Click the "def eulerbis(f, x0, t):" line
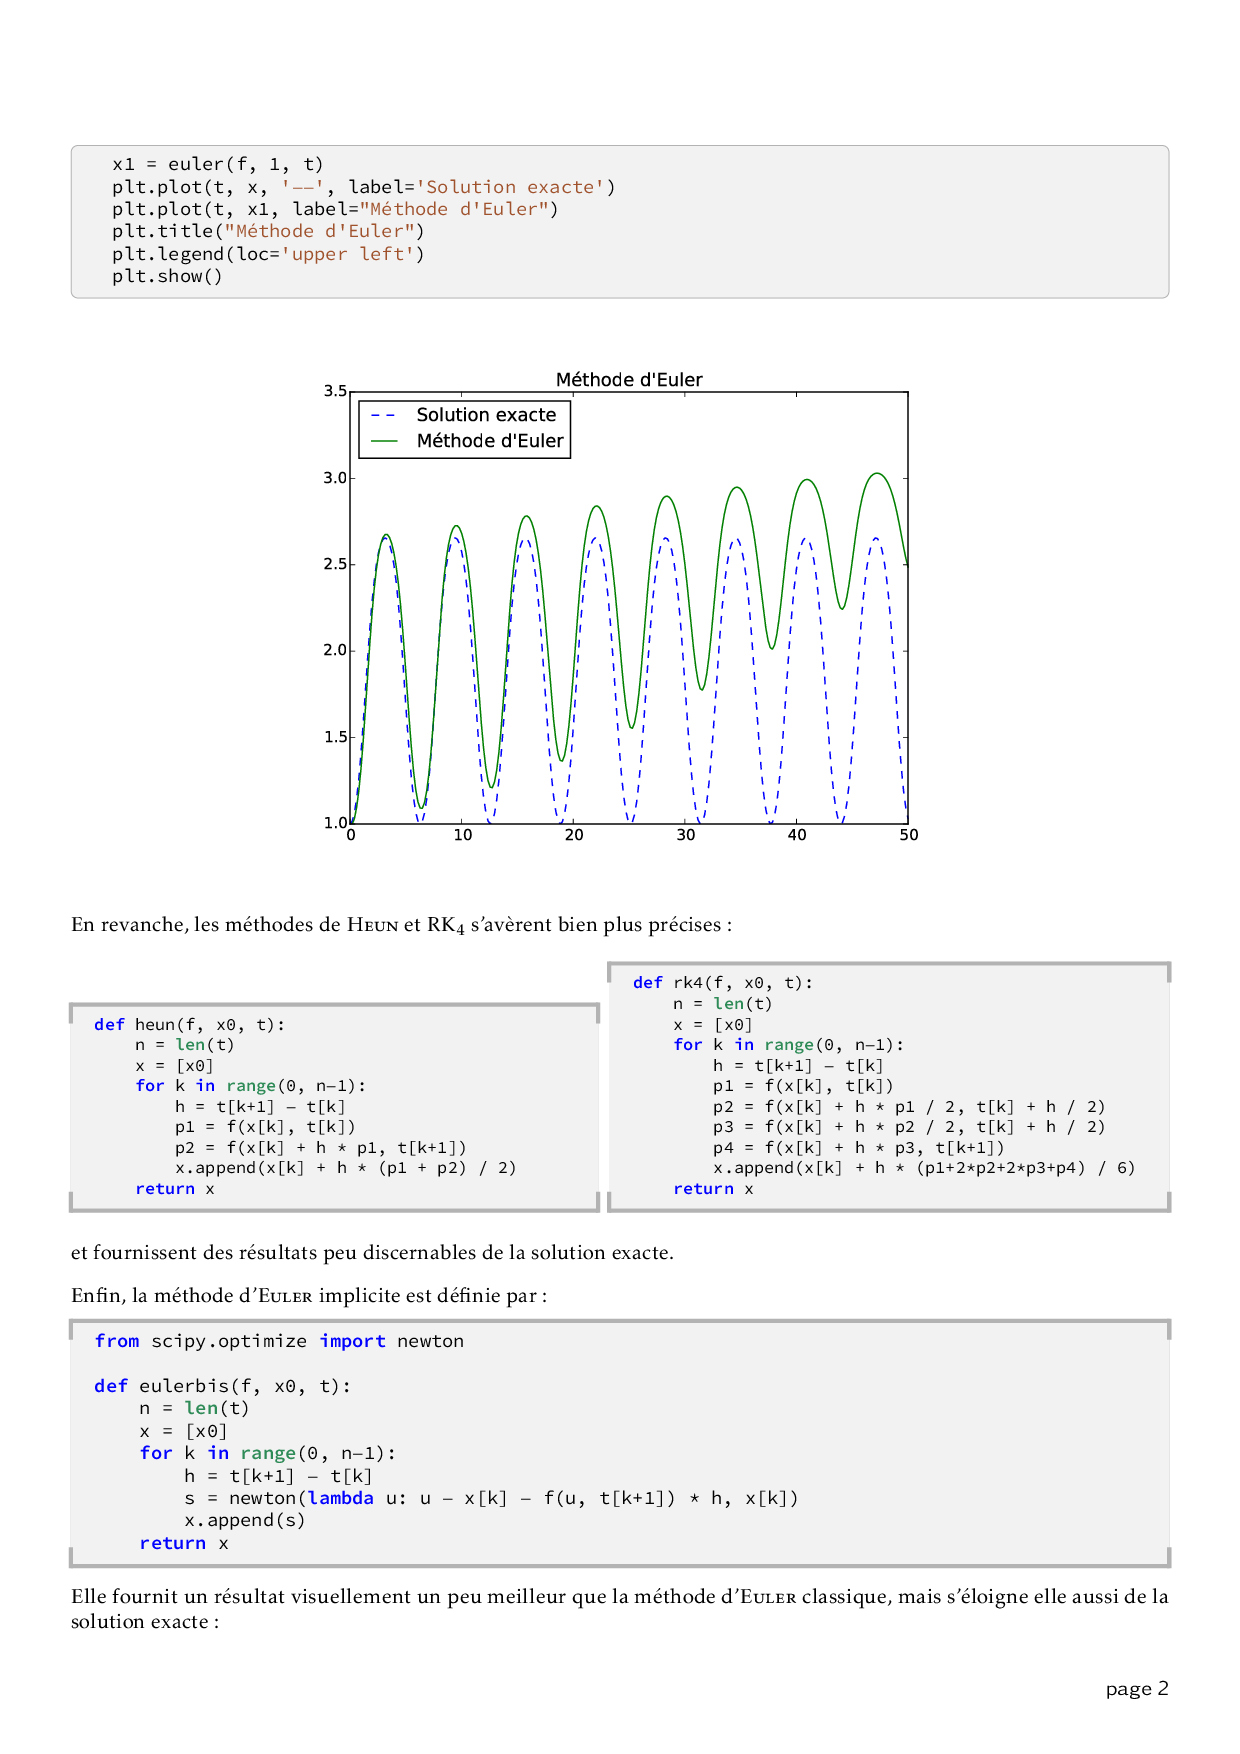This screenshot has height=1754, width=1240. 222,1386
